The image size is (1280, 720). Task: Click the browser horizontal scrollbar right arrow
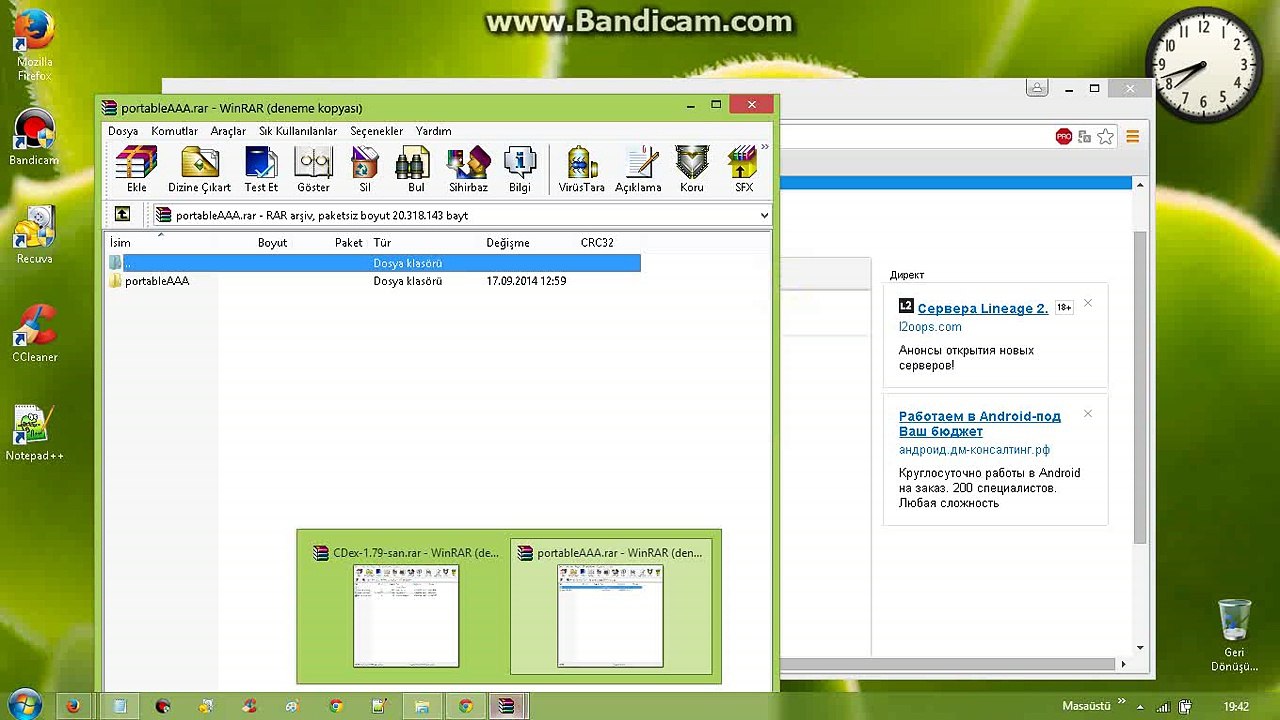1123,663
